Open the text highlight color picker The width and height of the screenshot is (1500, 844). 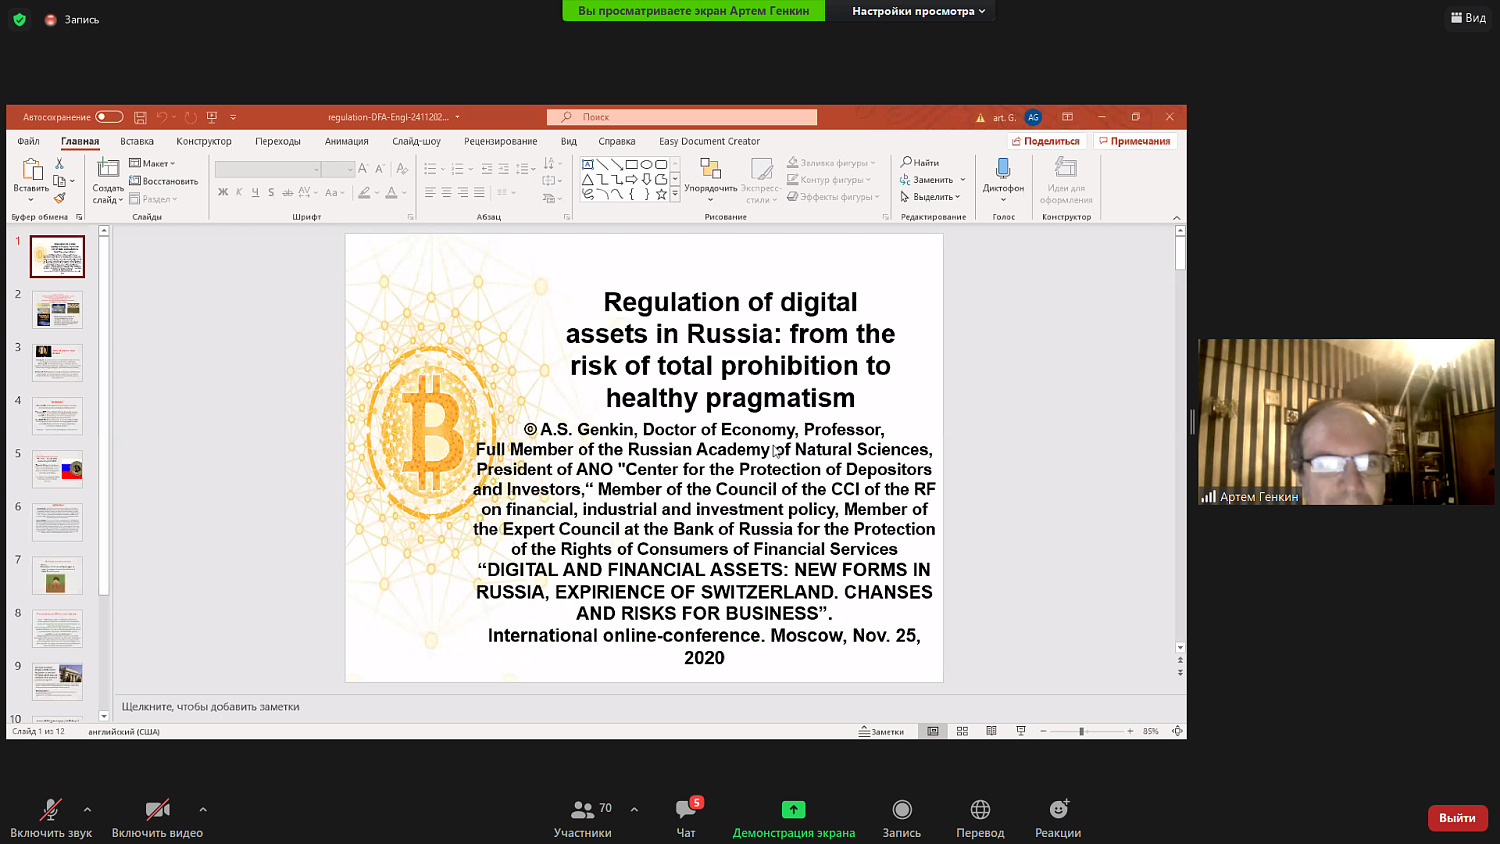(364, 192)
